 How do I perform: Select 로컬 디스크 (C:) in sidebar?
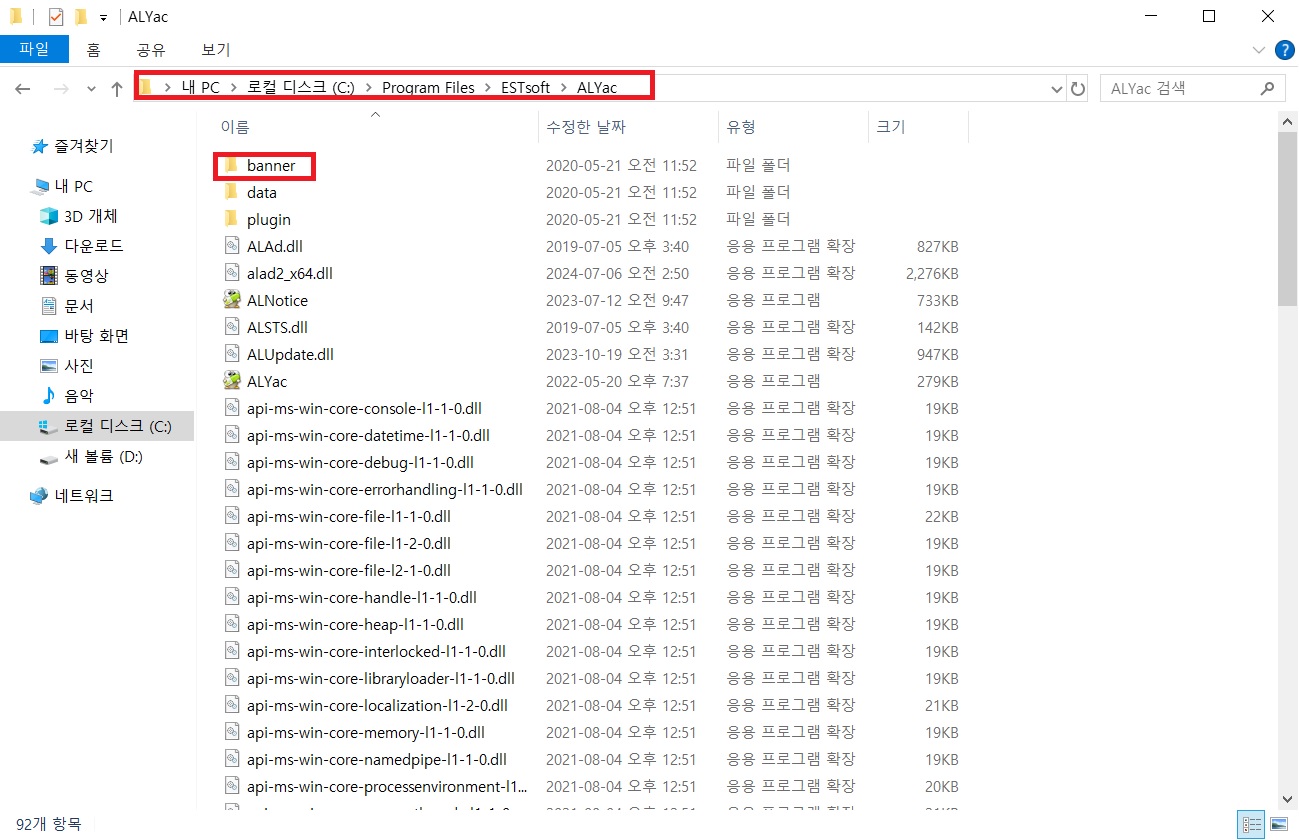pyautogui.click(x=97, y=426)
